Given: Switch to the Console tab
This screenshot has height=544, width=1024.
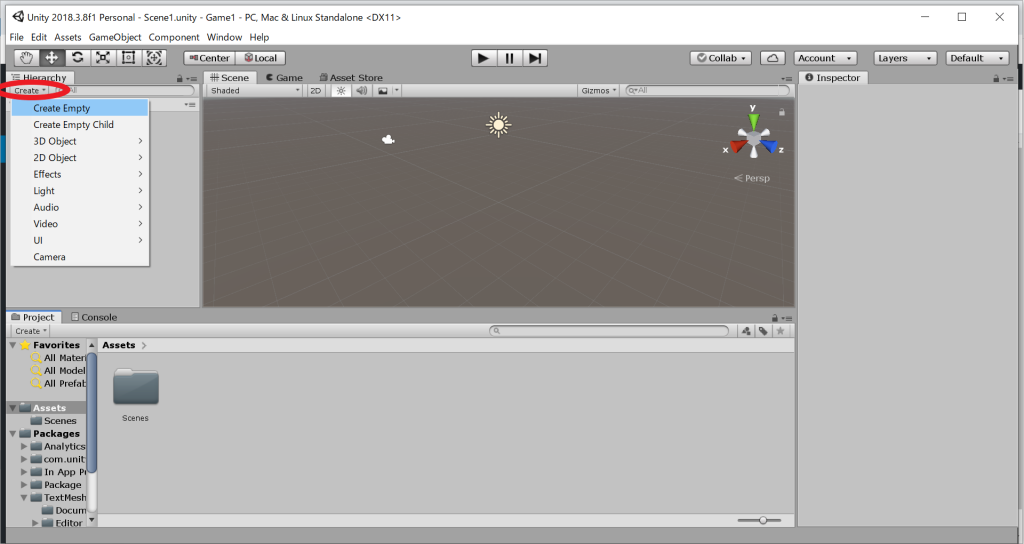Looking at the screenshot, I should pyautogui.click(x=94, y=317).
